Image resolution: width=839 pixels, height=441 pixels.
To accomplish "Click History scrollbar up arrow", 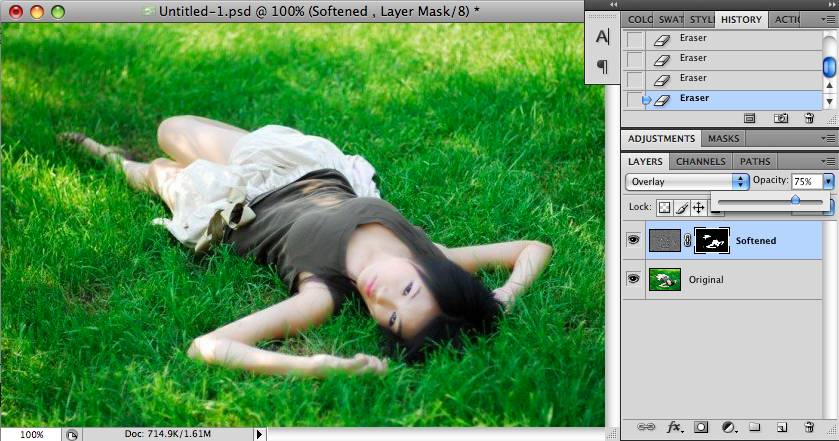I will 829,85.
